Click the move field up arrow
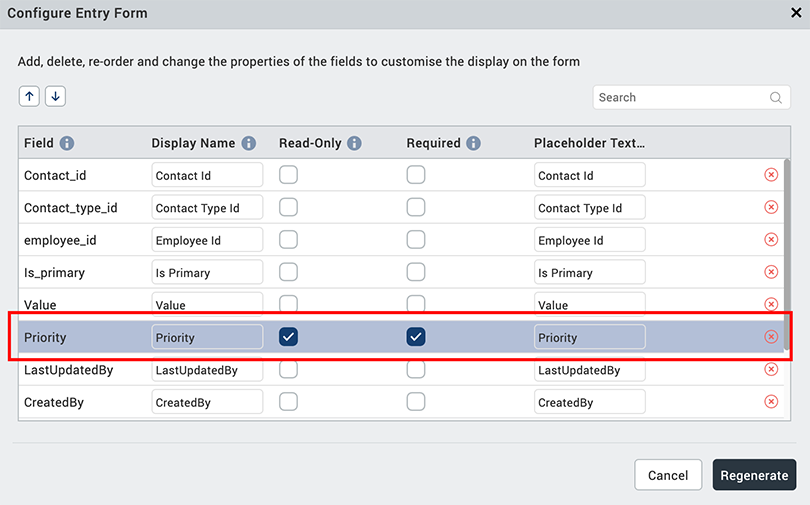Screen dimensions: 810x505 pyautogui.click(x=29, y=96)
